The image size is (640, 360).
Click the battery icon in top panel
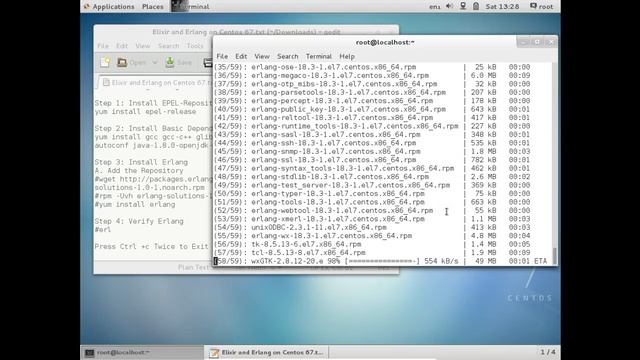tap(476, 6)
